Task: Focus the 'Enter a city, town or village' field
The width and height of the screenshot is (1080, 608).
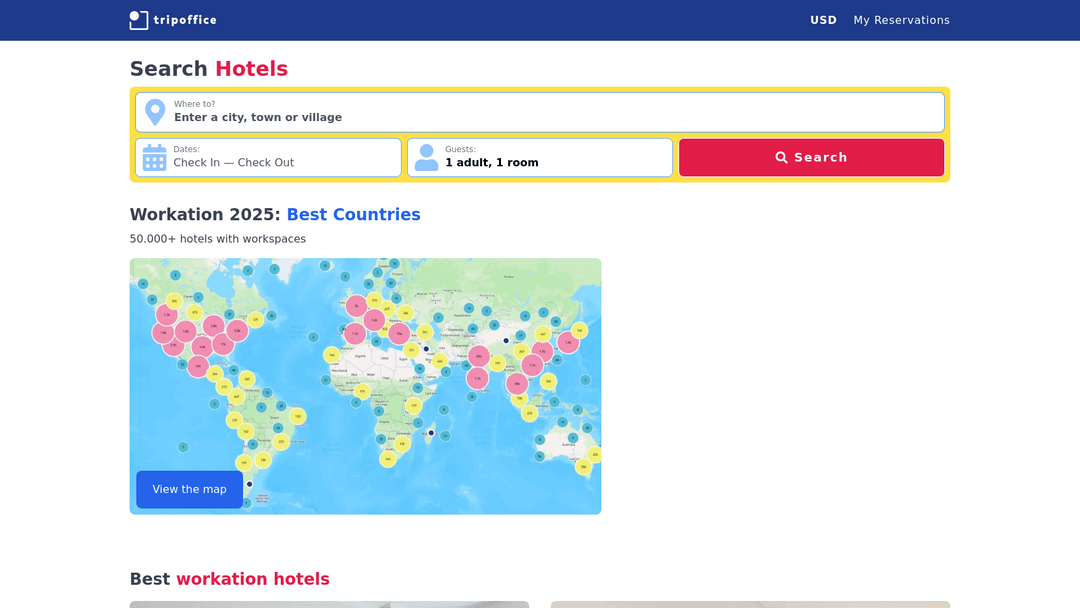Action: tap(540, 112)
